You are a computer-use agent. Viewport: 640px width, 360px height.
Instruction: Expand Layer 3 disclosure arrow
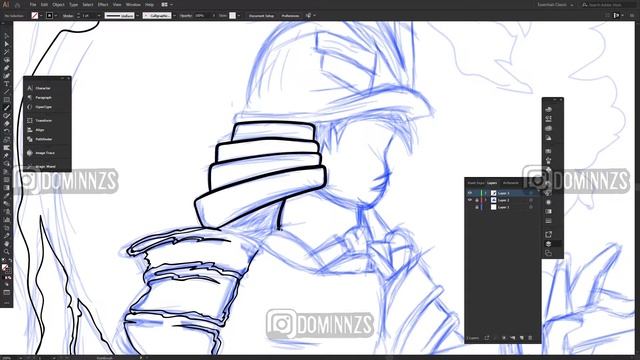485,193
